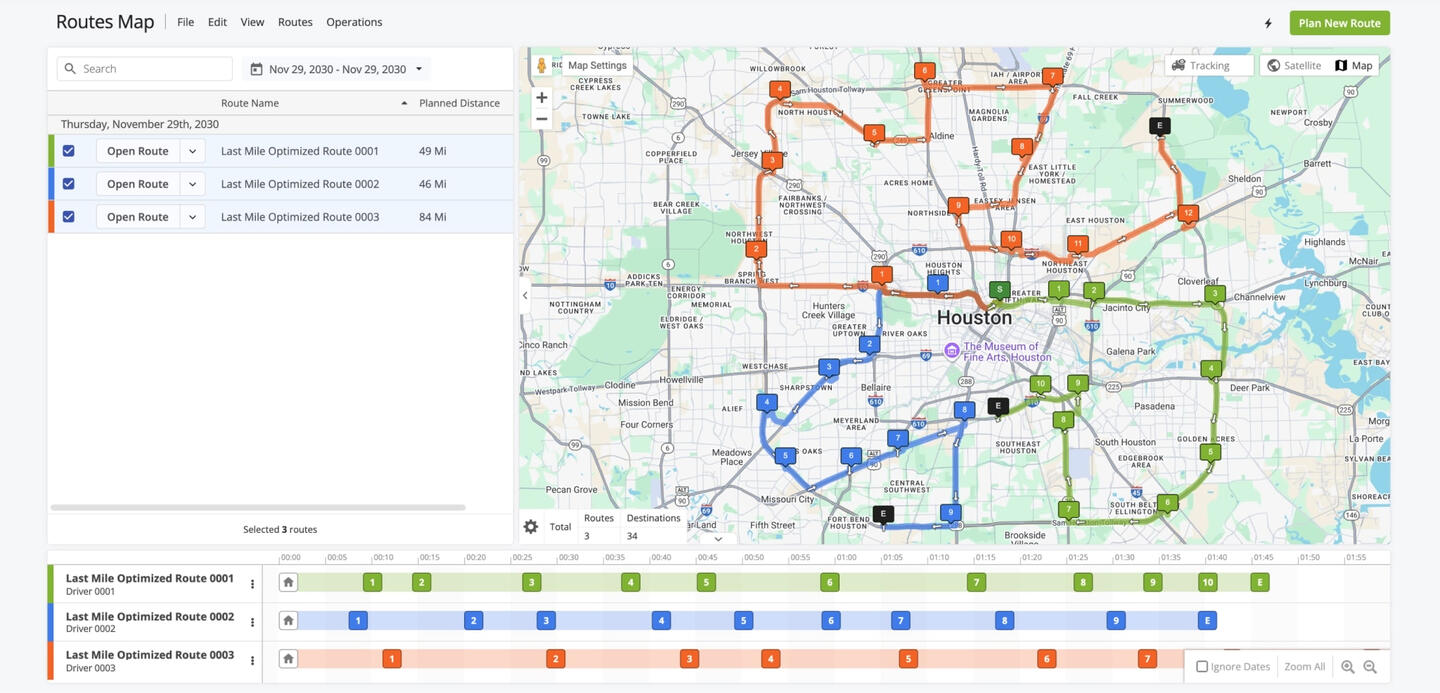Image resolution: width=1440 pixels, height=693 pixels.
Task: Switch the map to Satellite view
Action: tap(1294, 66)
